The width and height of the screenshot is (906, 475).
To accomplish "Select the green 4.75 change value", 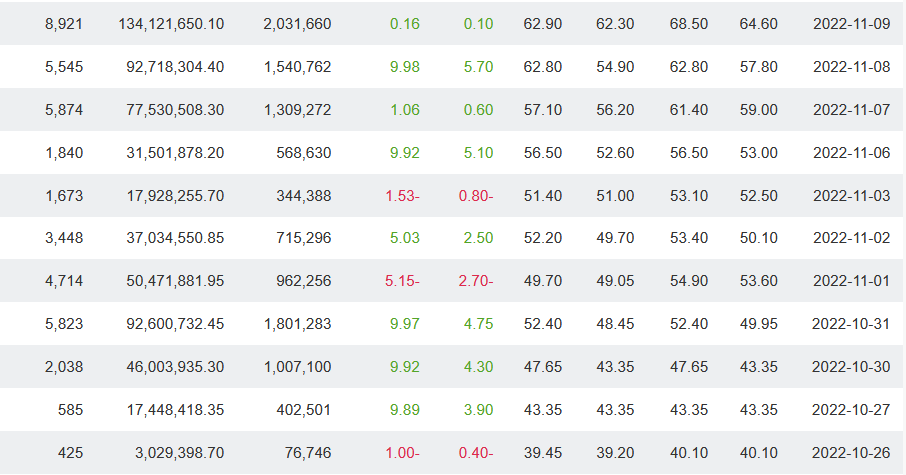I will 478,324.
